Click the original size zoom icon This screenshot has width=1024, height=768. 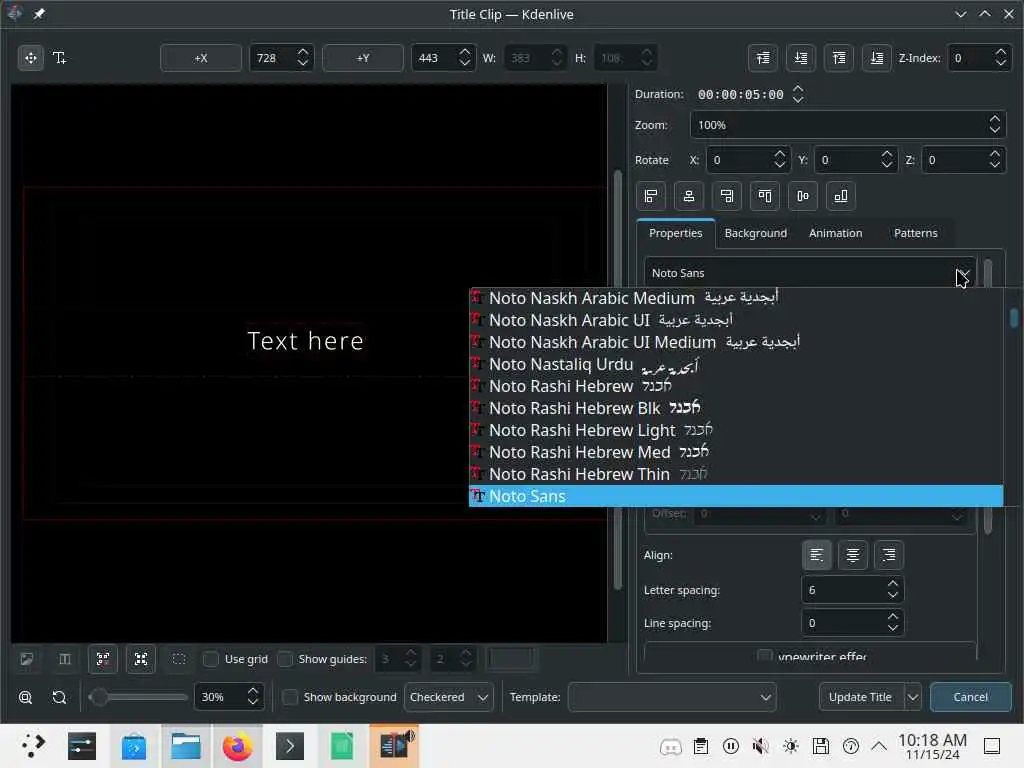coord(59,697)
